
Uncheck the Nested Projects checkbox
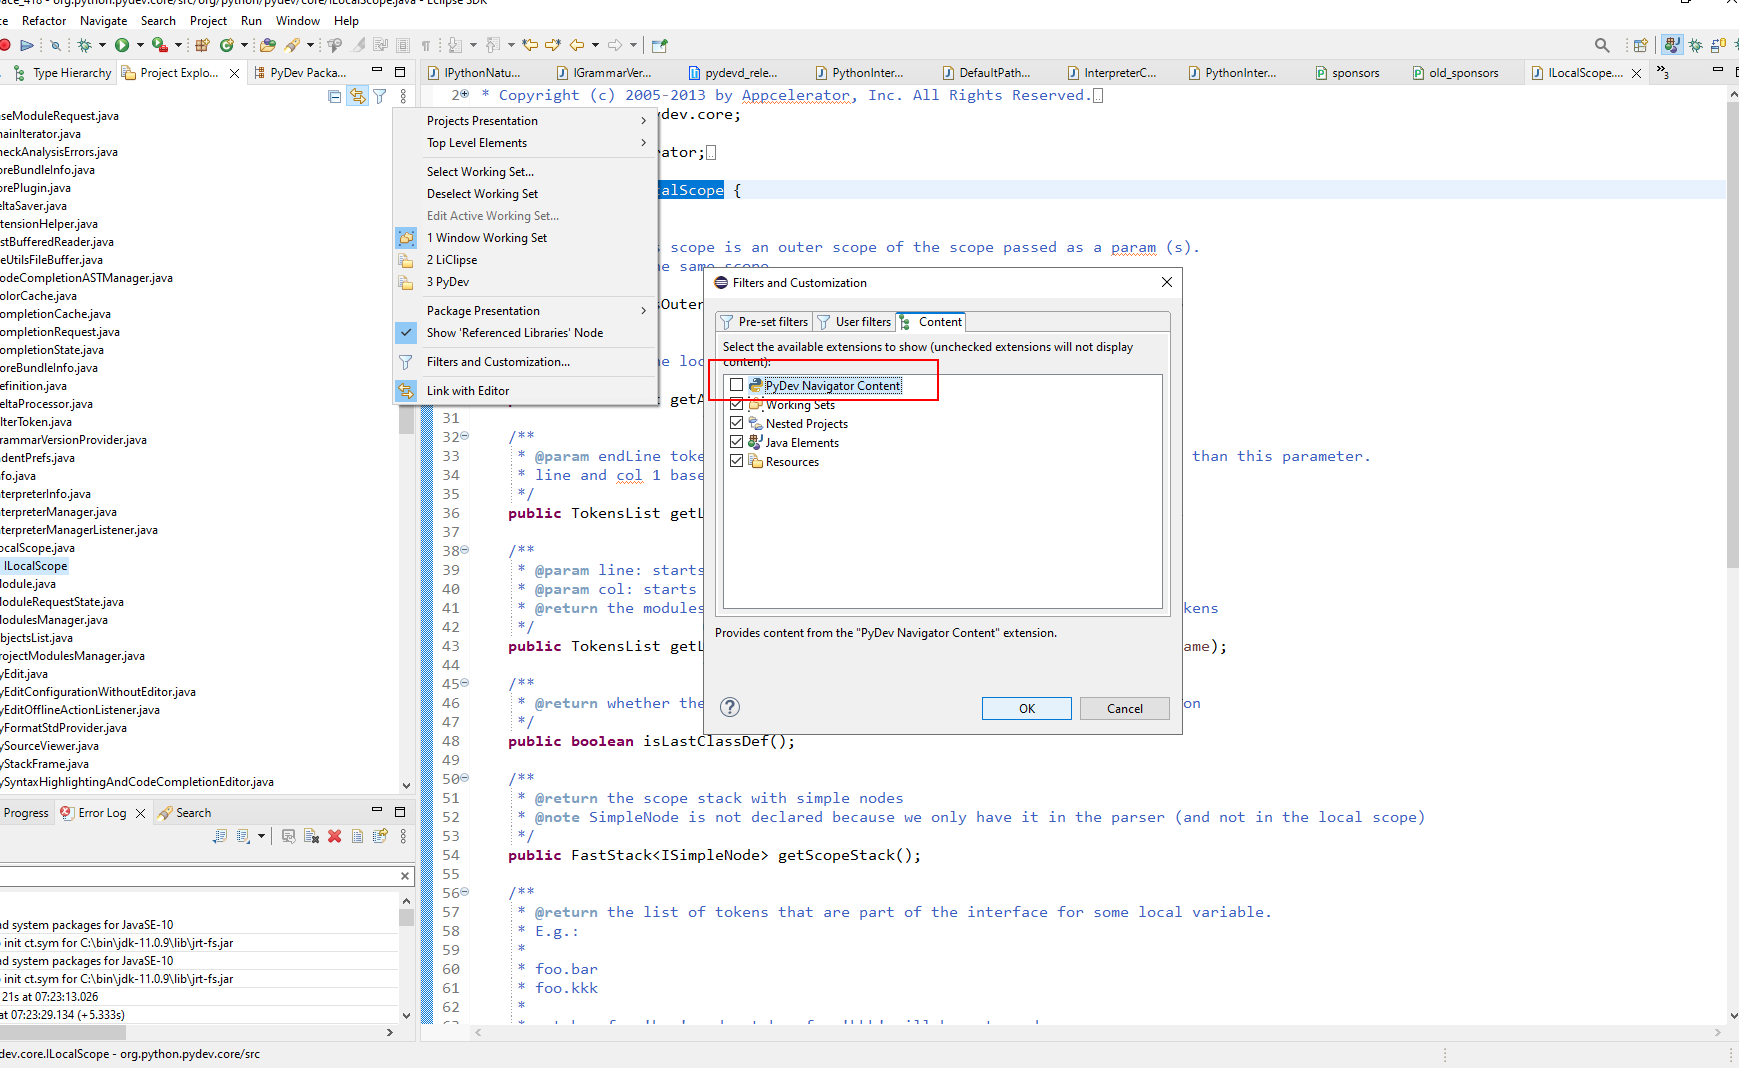click(737, 423)
